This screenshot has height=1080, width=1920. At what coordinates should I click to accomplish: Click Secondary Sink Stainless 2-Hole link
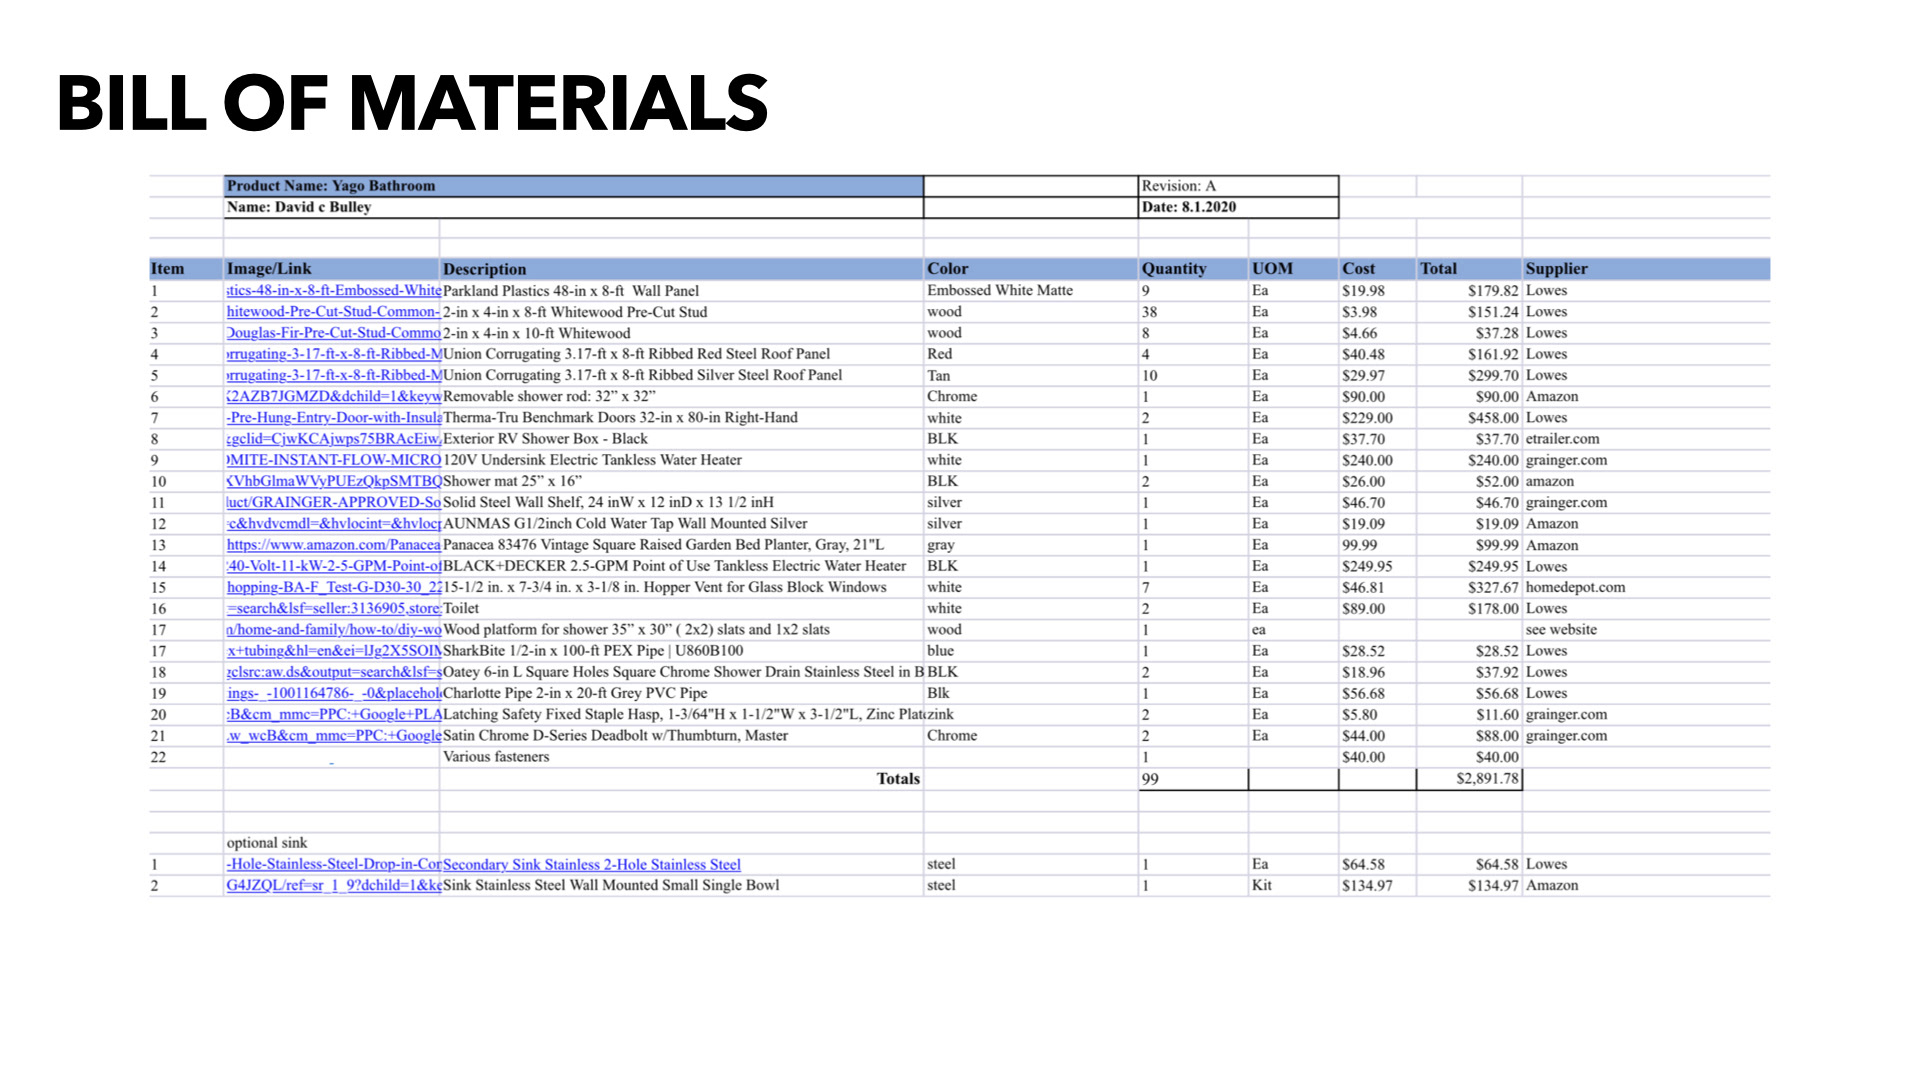[x=591, y=865]
